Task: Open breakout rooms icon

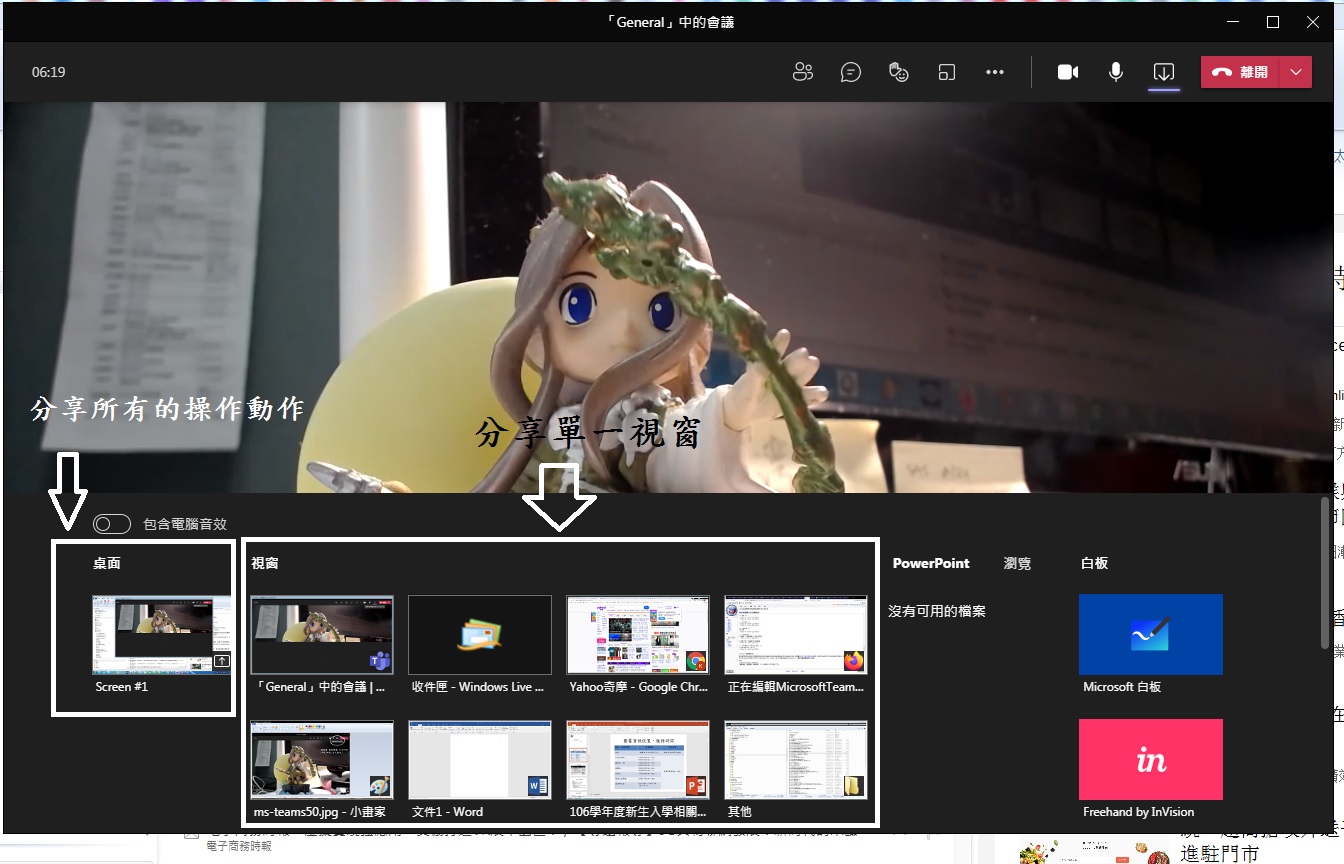Action: point(947,72)
